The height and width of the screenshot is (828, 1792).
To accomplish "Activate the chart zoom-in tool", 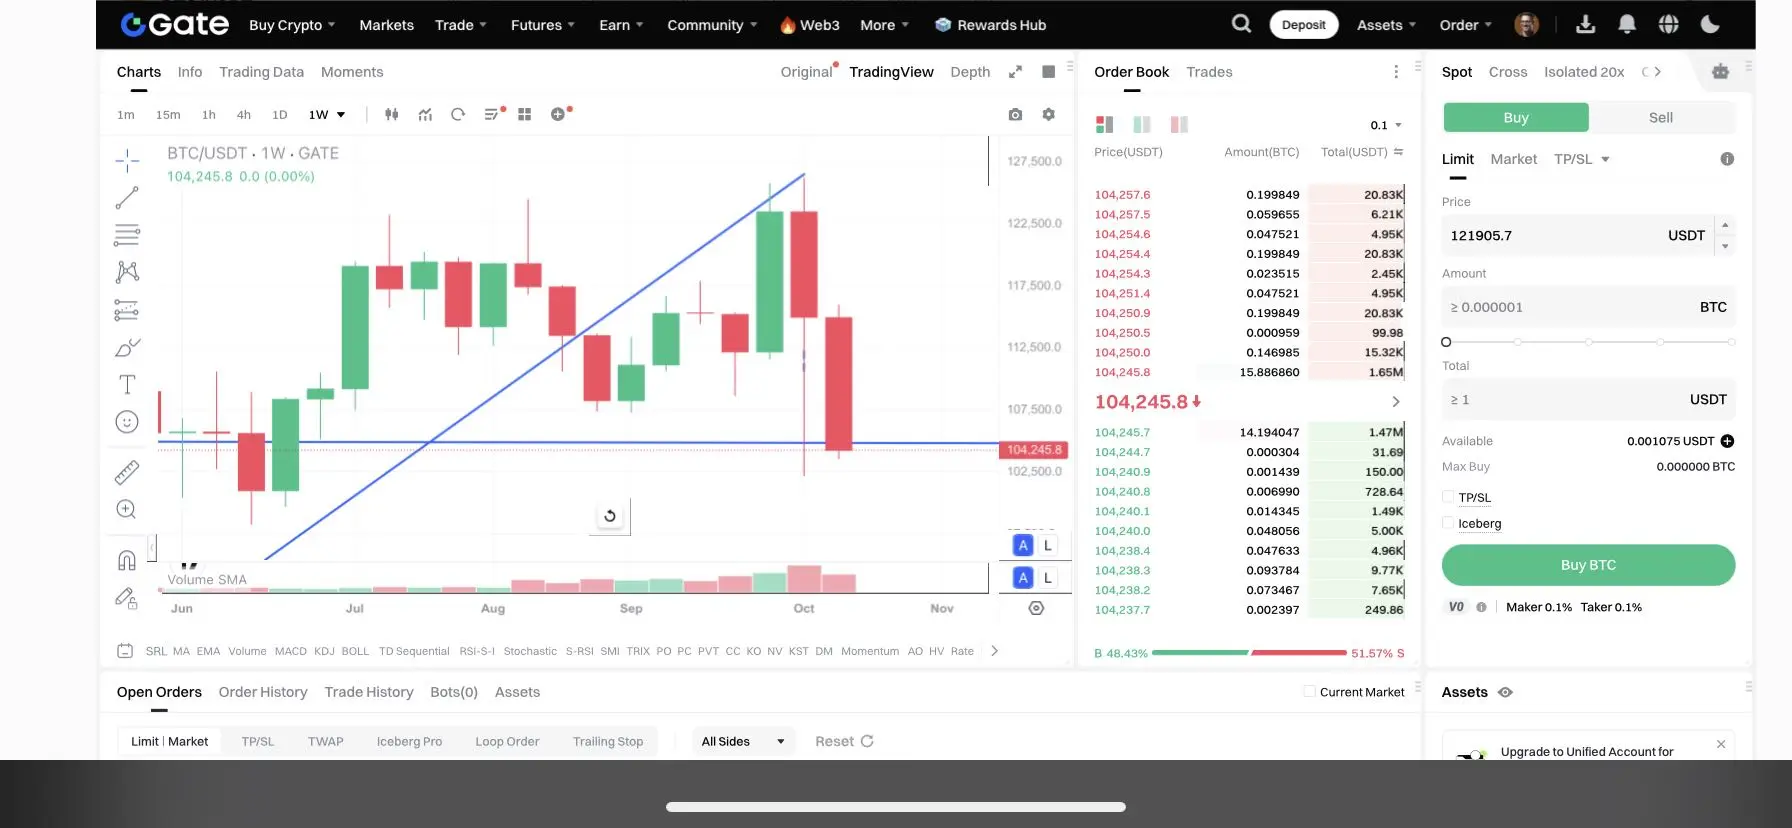I will pos(127,510).
